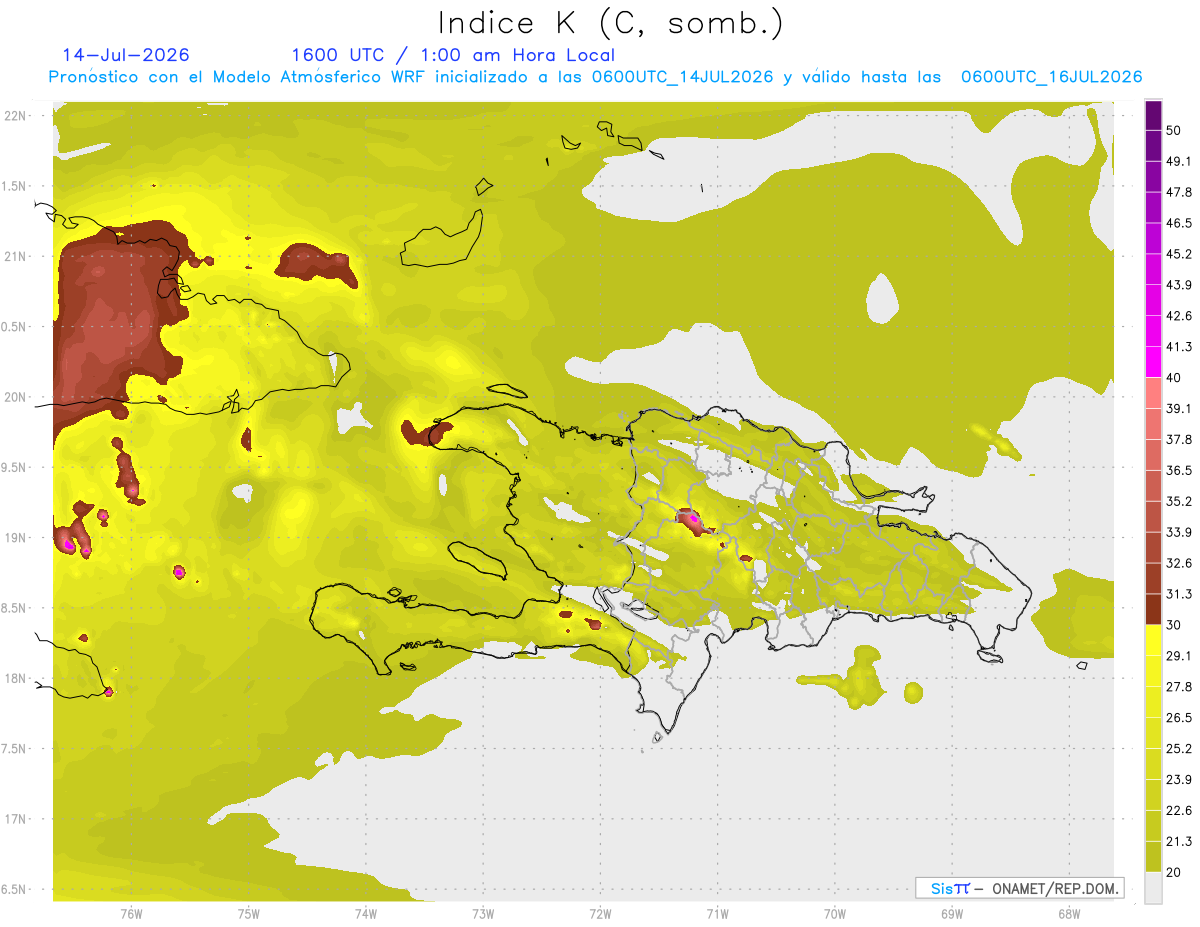Click the colorbar label '47.8'
The height and width of the screenshot is (927, 1200).
pyautogui.click(x=1179, y=192)
